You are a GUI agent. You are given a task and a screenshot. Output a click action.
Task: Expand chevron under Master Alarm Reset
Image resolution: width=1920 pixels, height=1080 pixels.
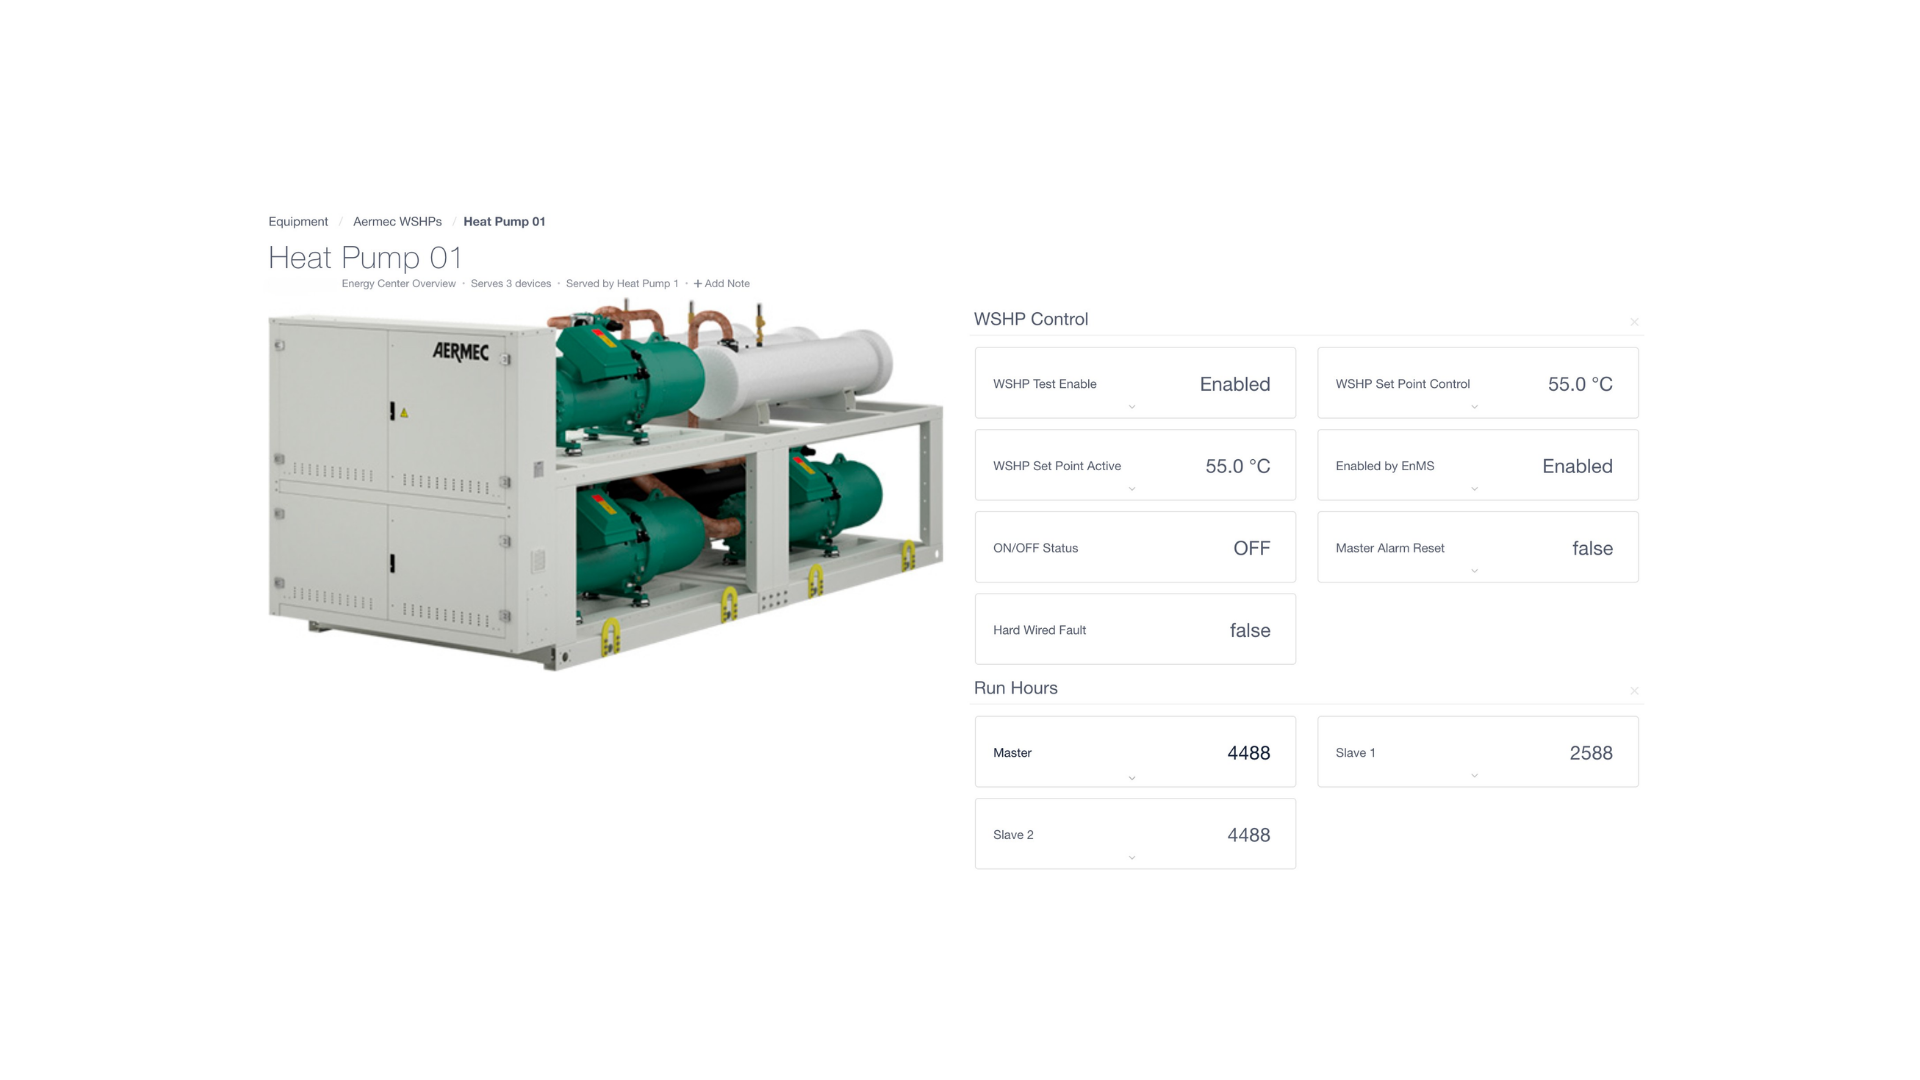pyautogui.click(x=1474, y=571)
